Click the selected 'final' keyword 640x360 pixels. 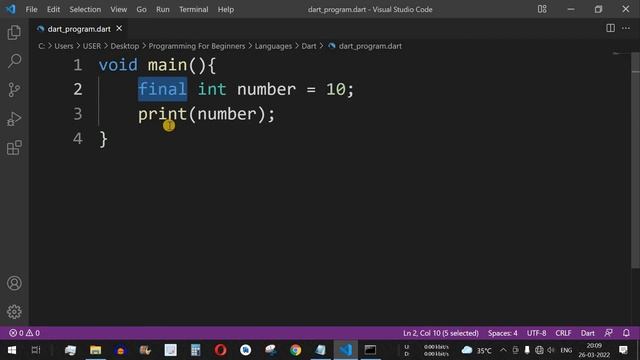162,89
